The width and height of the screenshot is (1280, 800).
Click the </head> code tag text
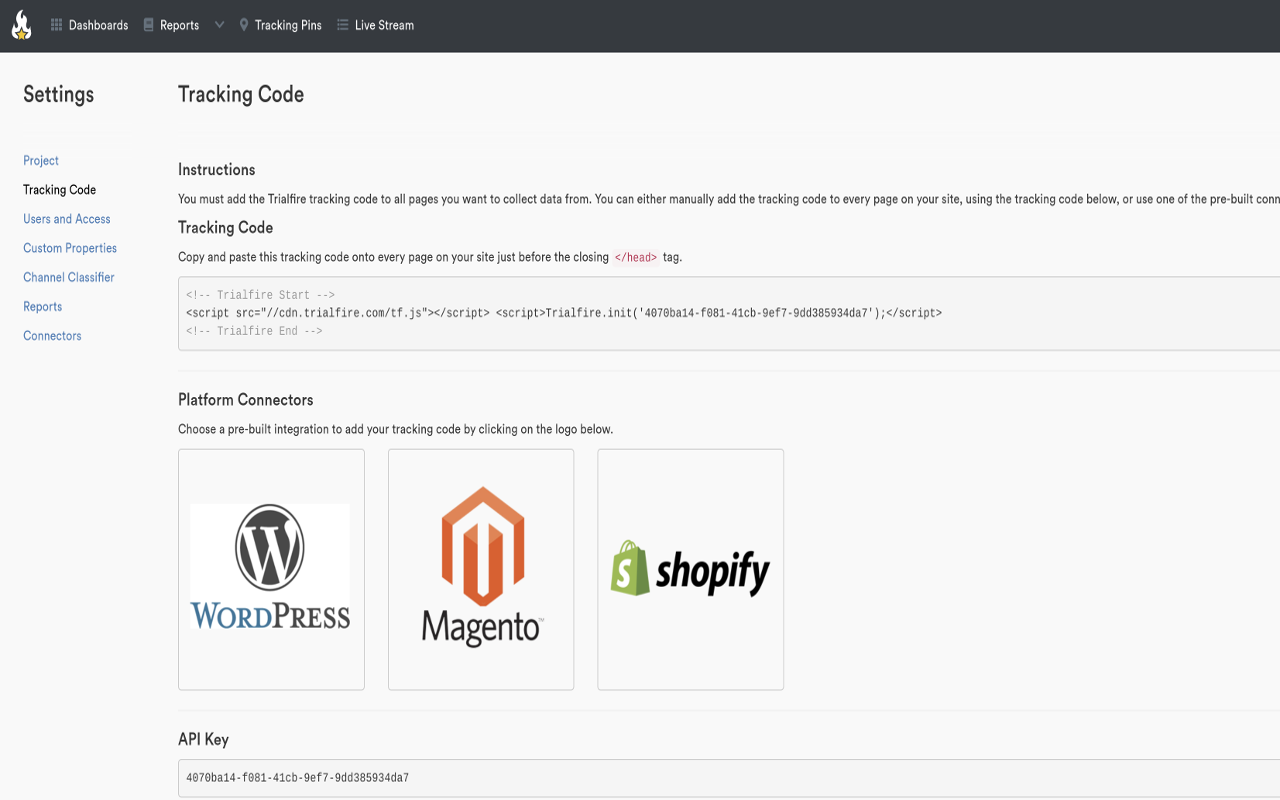coord(636,257)
